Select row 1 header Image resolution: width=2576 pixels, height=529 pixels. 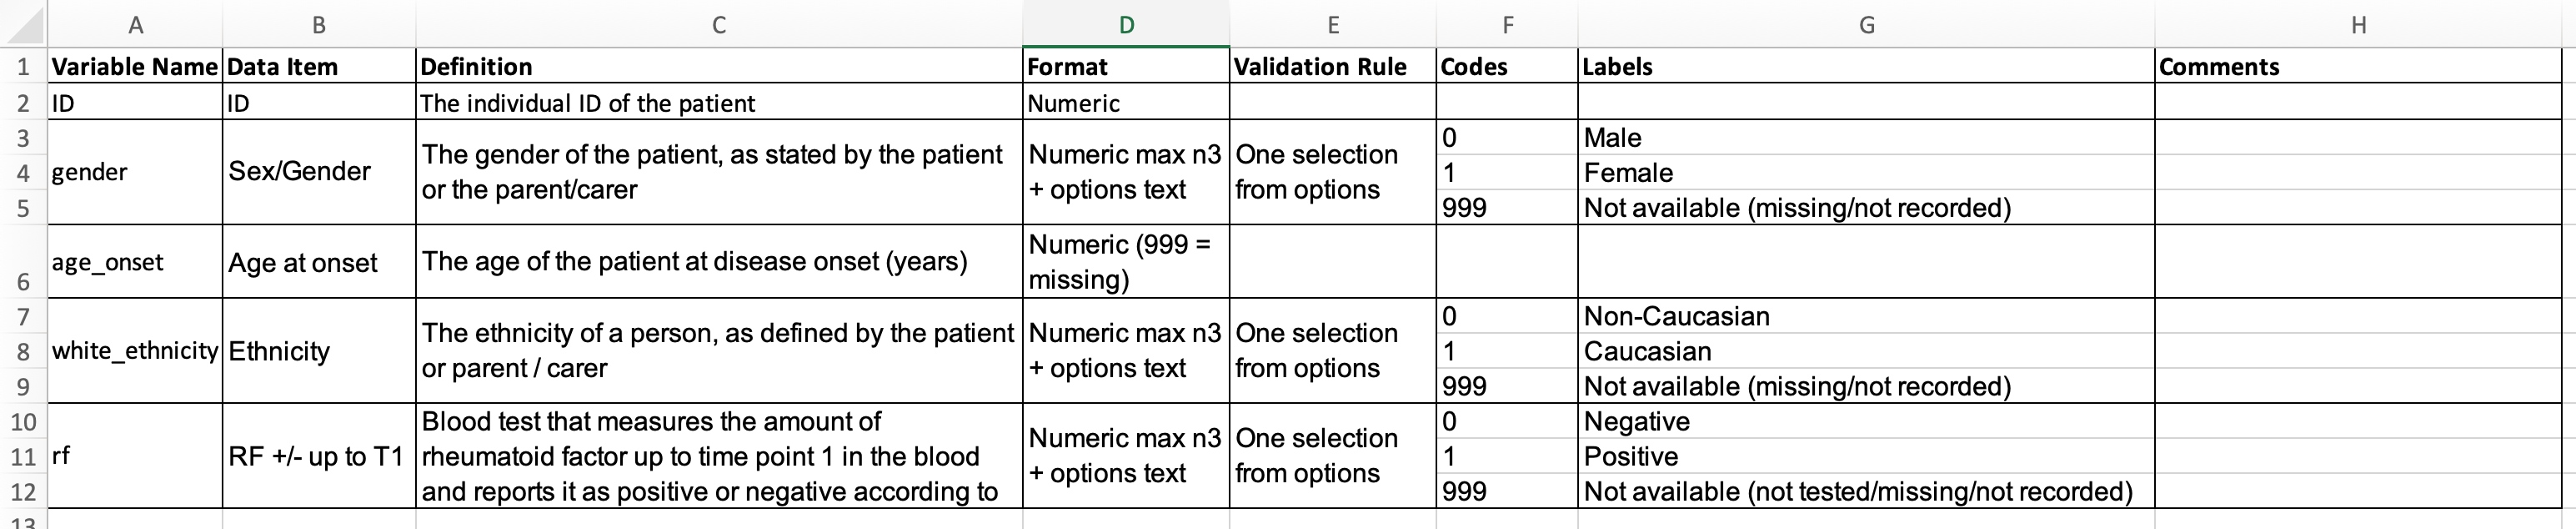point(23,66)
